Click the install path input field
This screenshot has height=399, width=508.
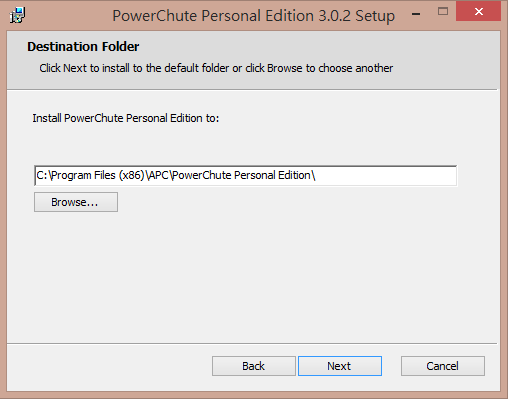coord(245,175)
